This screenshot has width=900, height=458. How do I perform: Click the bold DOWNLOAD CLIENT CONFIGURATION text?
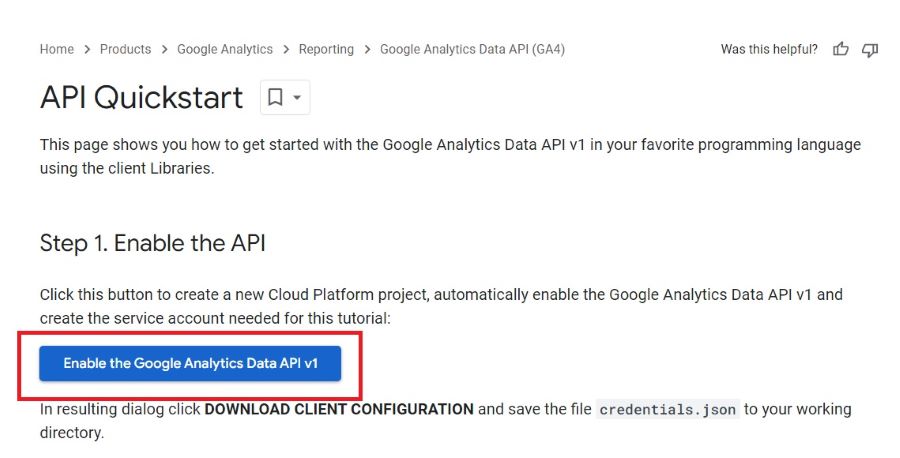pyautogui.click(x=339, y=409)
